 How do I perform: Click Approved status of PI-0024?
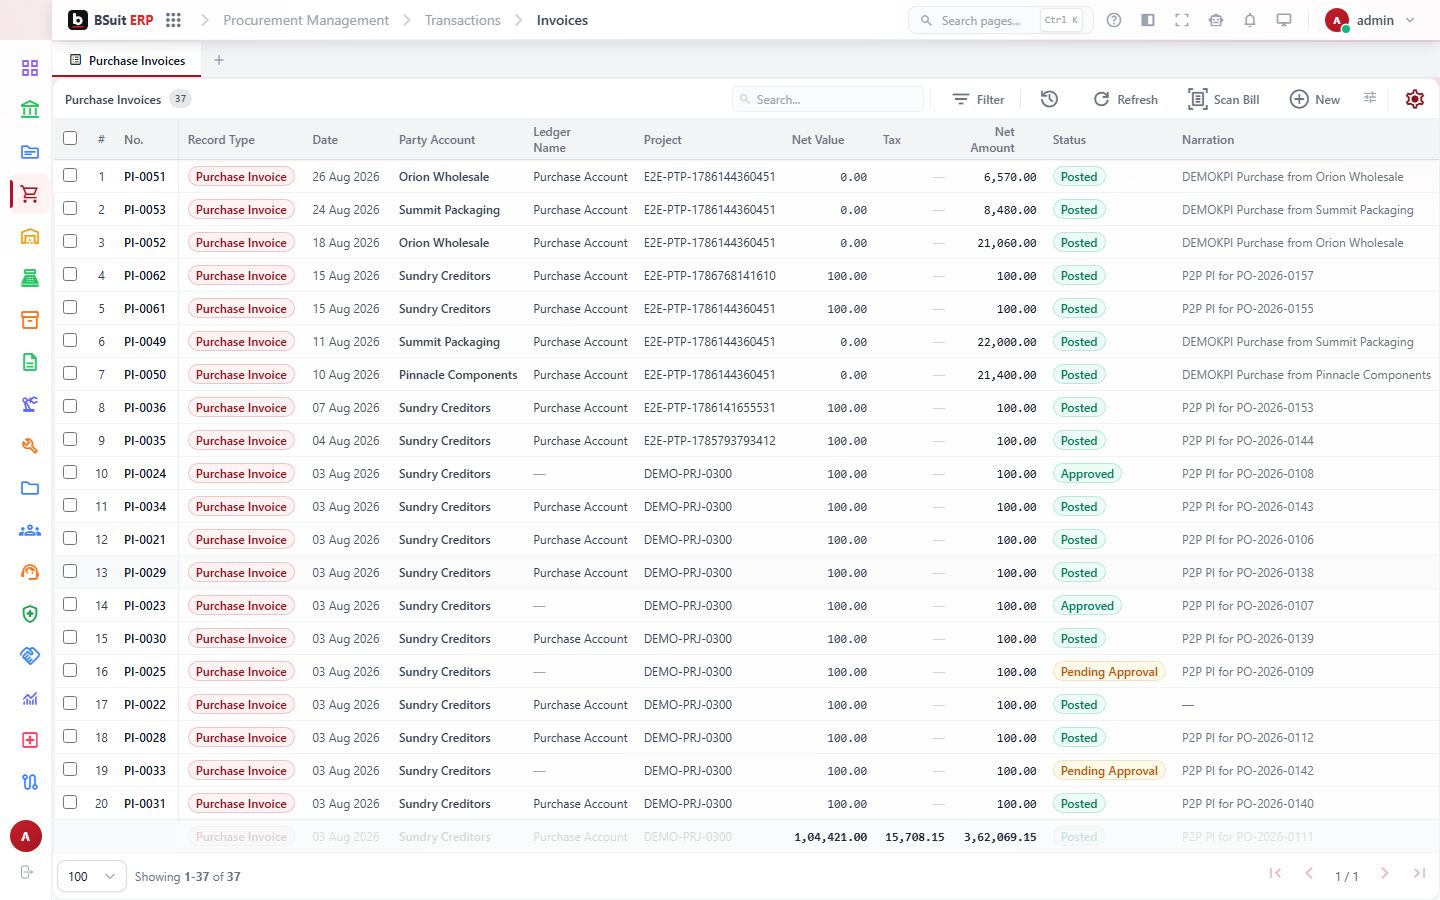pyautogui.click(x=1087, y=473)
